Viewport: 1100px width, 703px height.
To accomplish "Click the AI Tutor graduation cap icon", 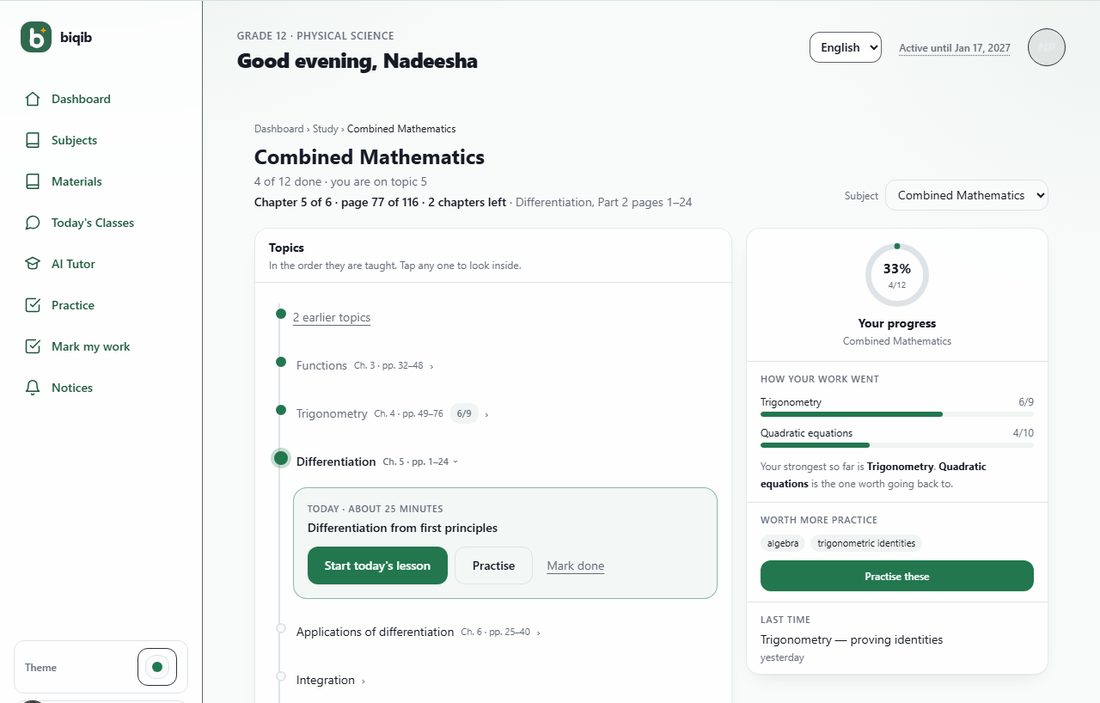I will pyautogui.click(x=32, y=264).
